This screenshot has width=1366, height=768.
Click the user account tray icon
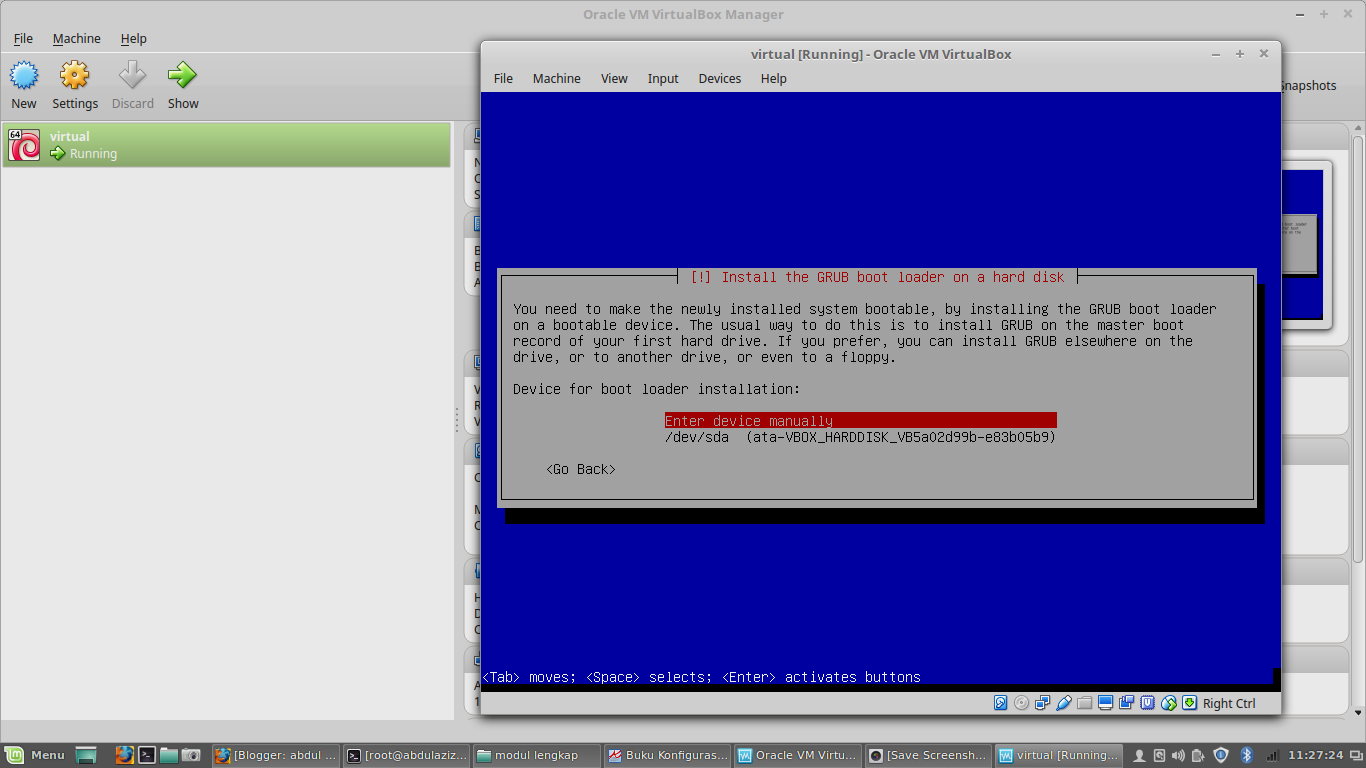pos(1141,755)
